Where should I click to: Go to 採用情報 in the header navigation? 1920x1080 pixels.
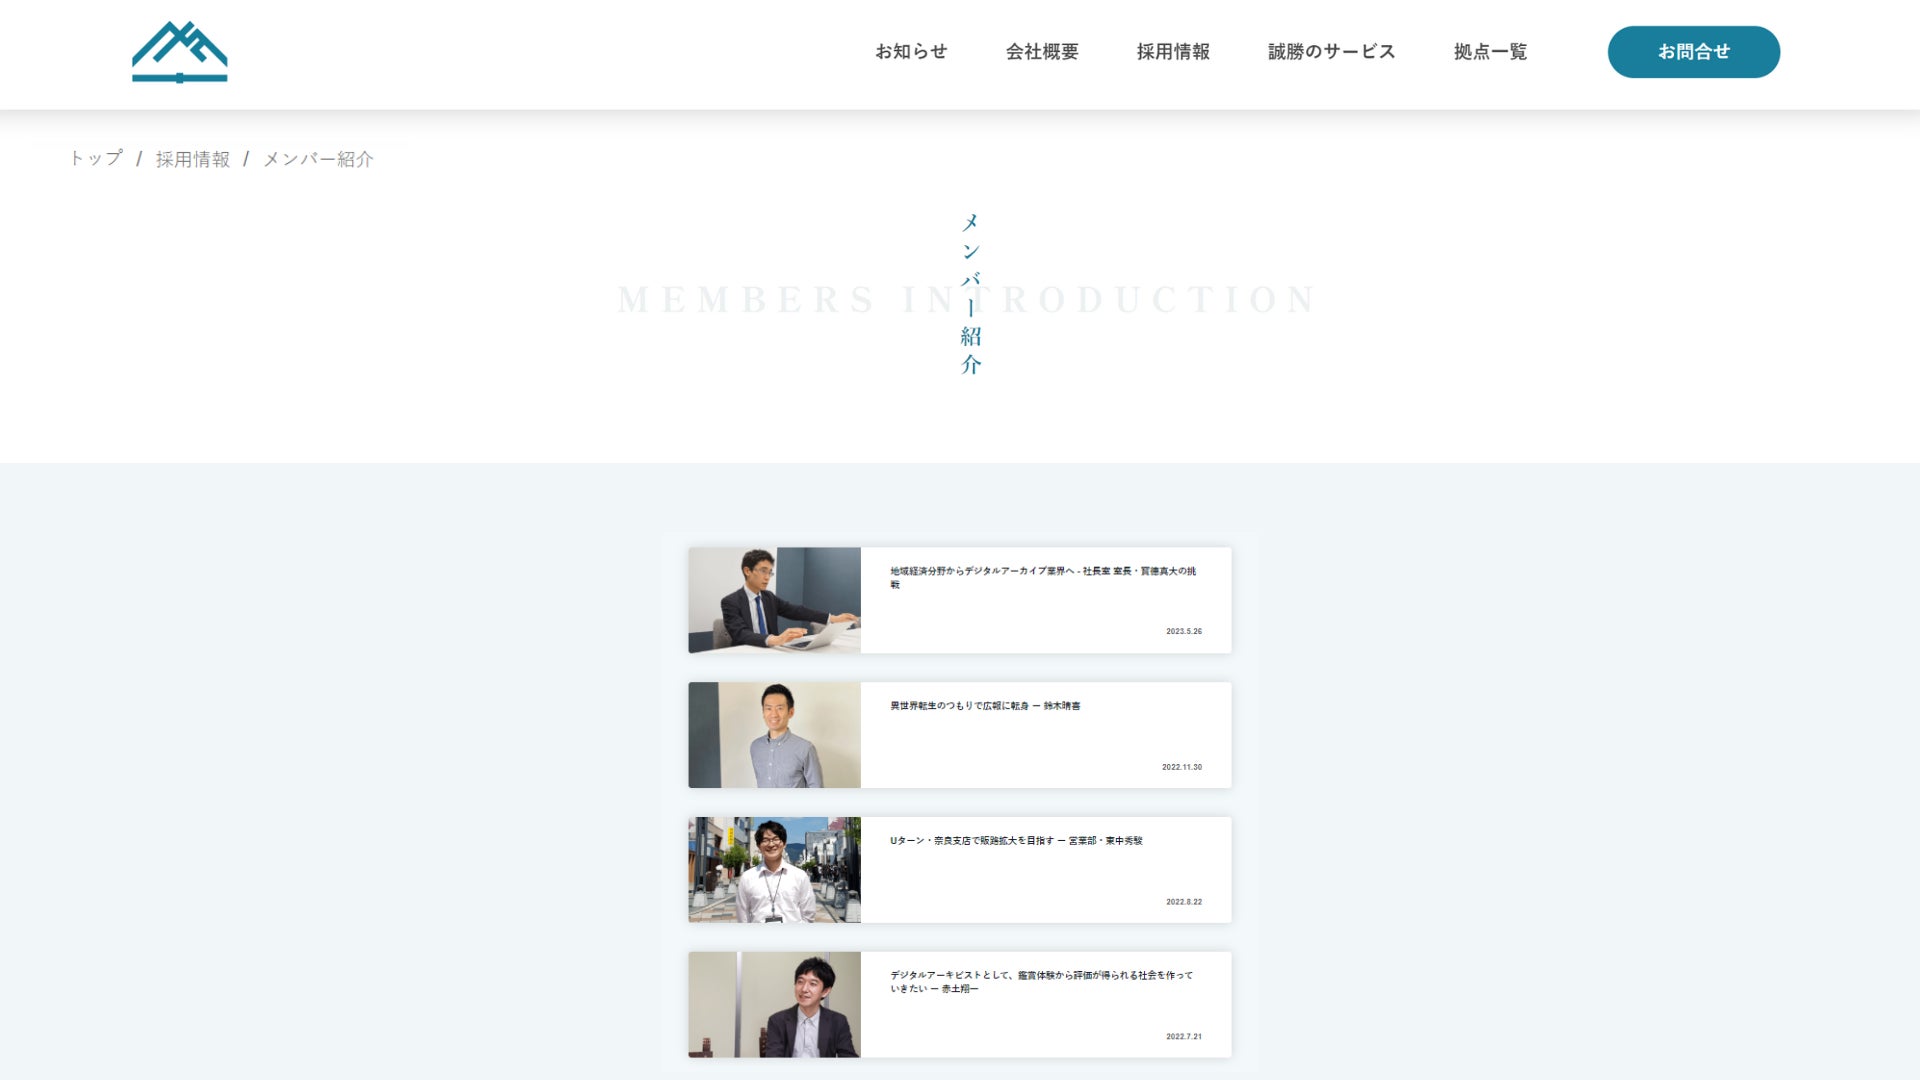1173,52
